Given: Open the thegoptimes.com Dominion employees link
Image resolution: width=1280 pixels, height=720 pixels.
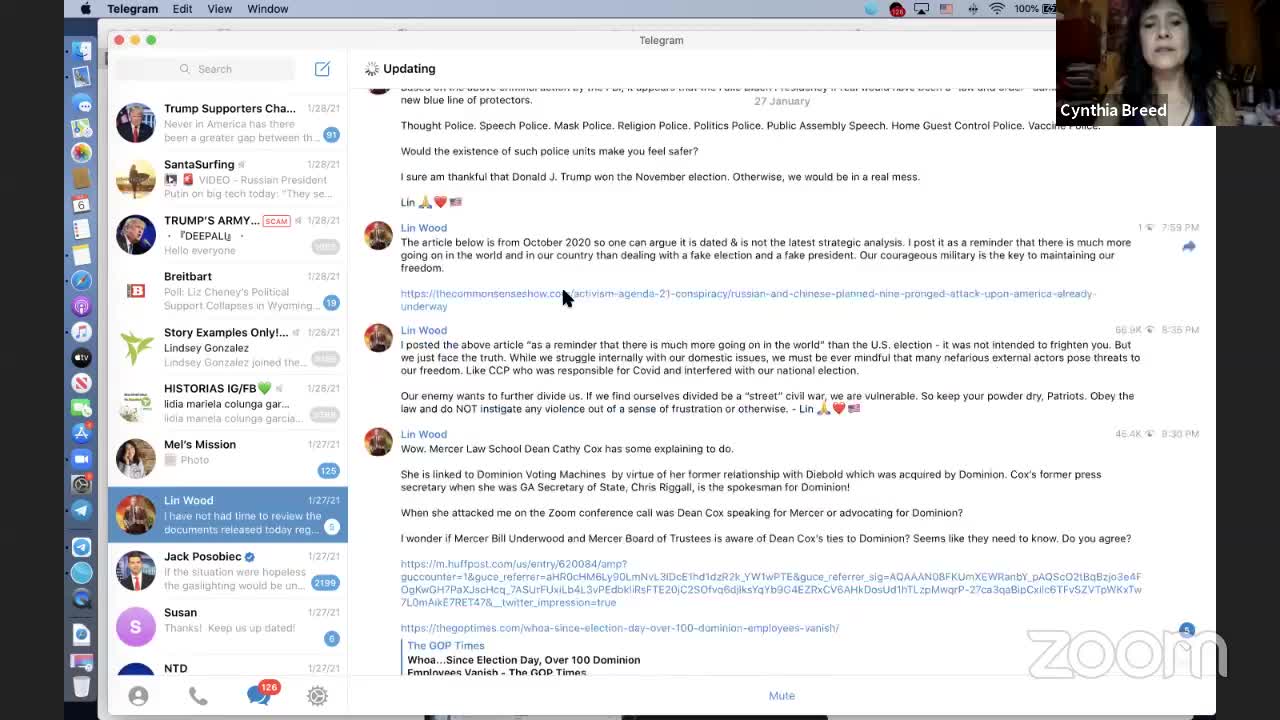Looking at the screenshot, I should (620, 628).
